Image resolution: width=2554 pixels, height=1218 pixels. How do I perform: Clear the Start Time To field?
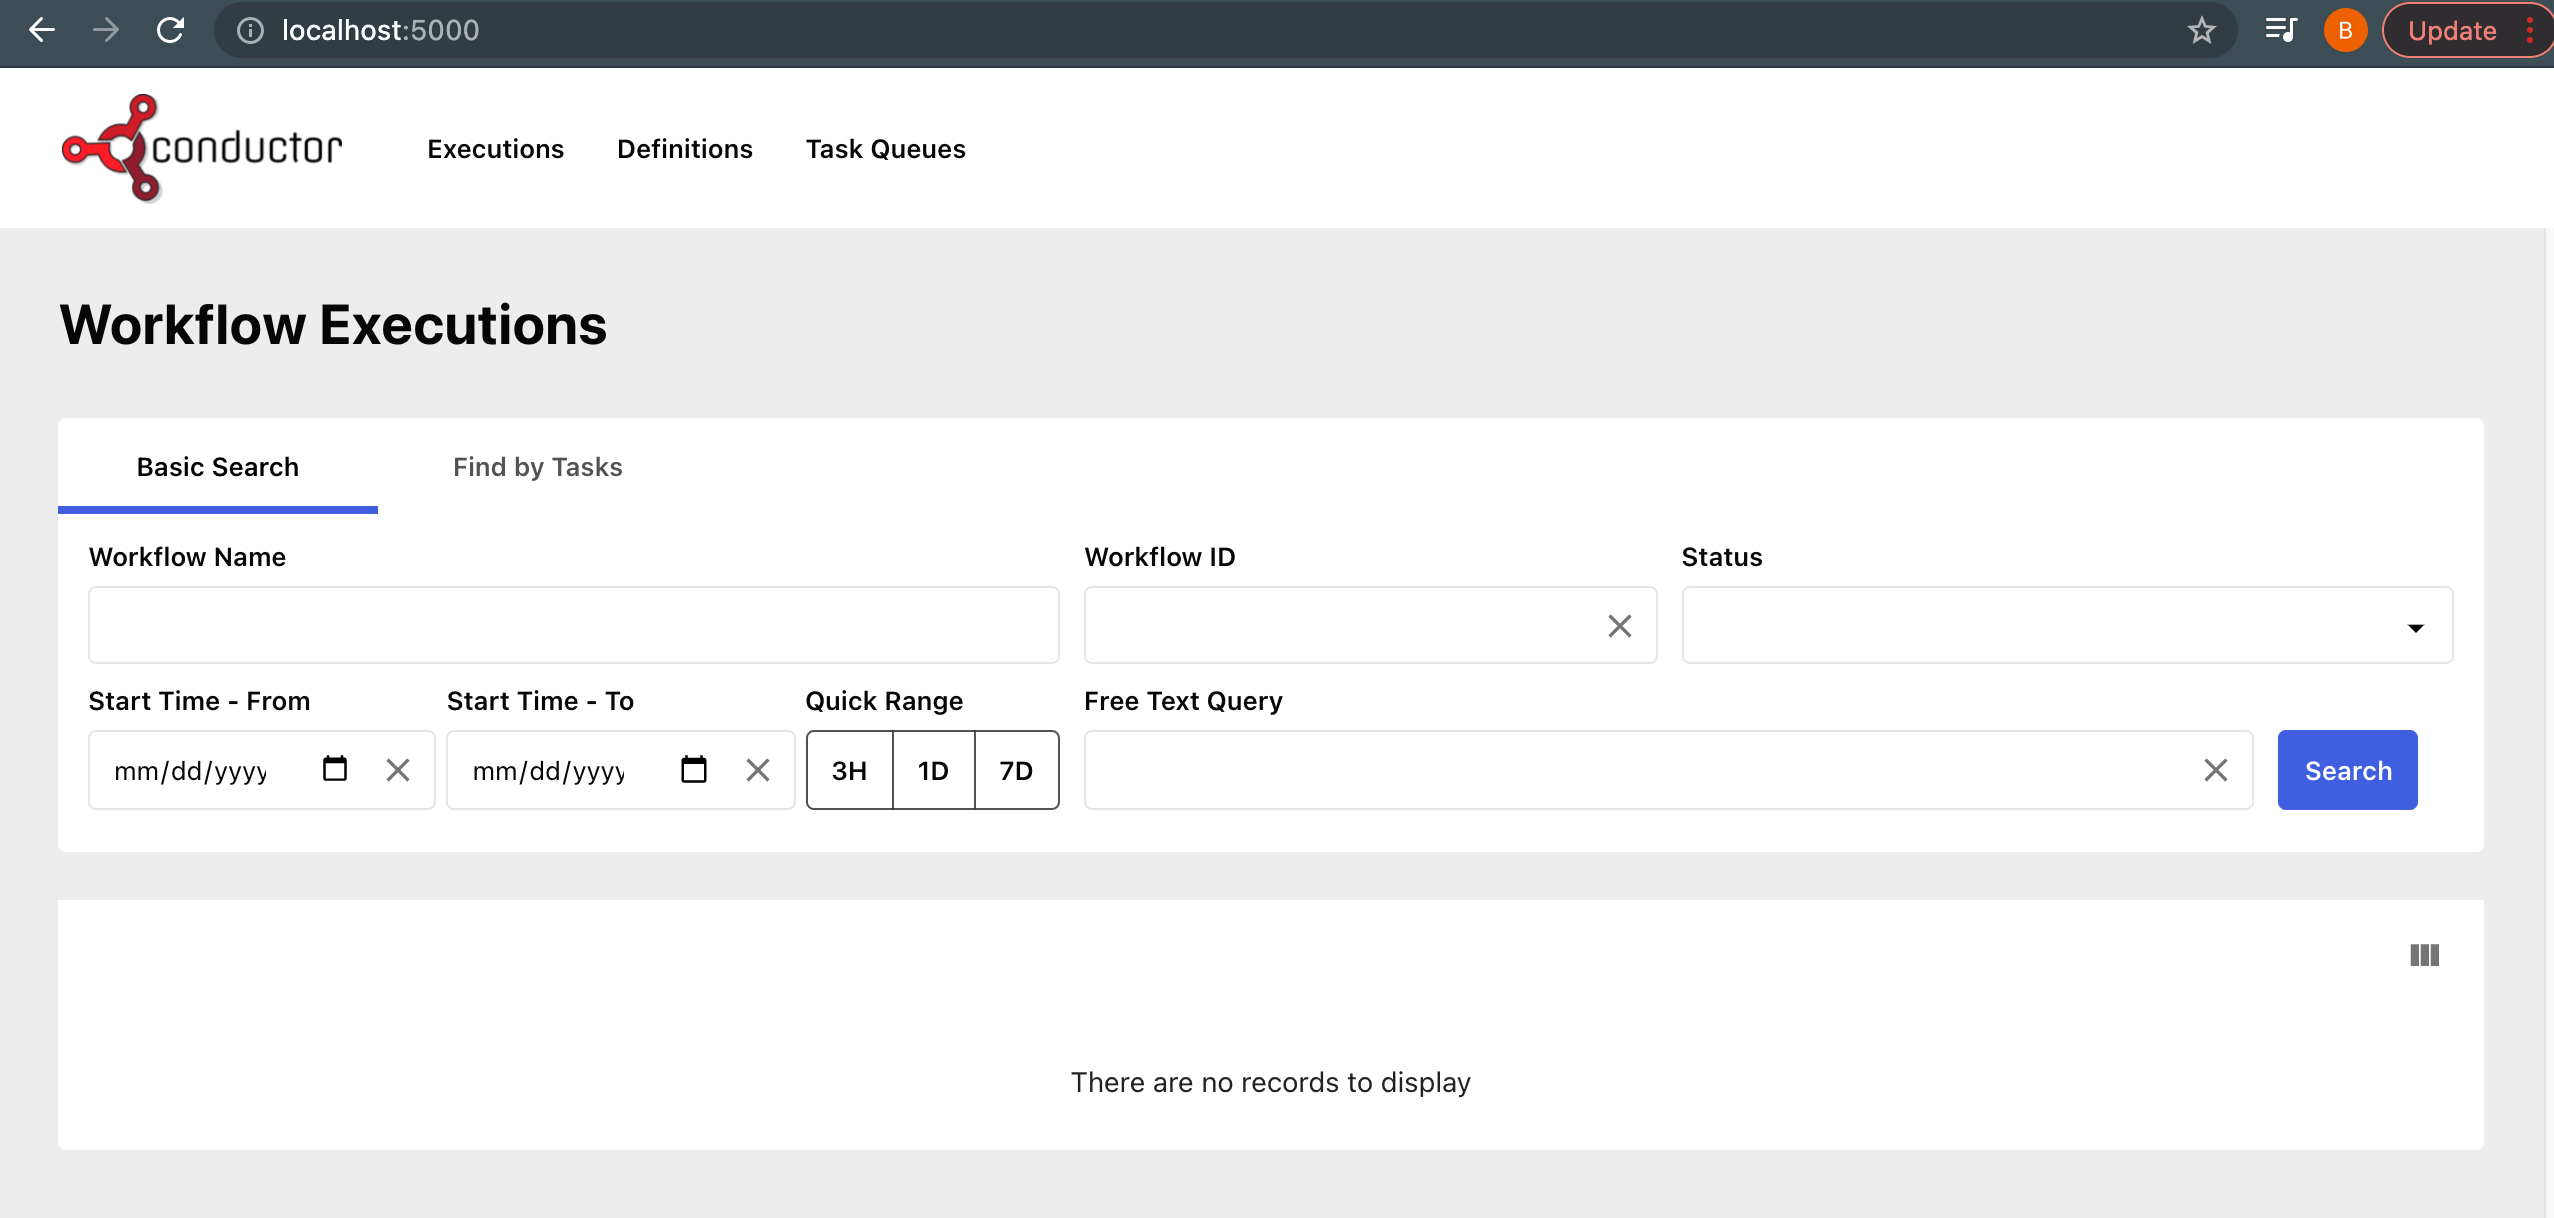pos(757,770)
